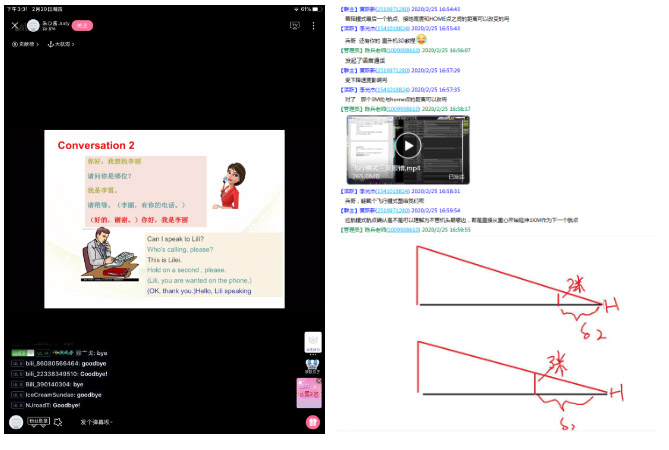Tap the white box icon above the chat sidebar
The width and height of the screenshot is (669, 450).
click(x=312, y=341)
